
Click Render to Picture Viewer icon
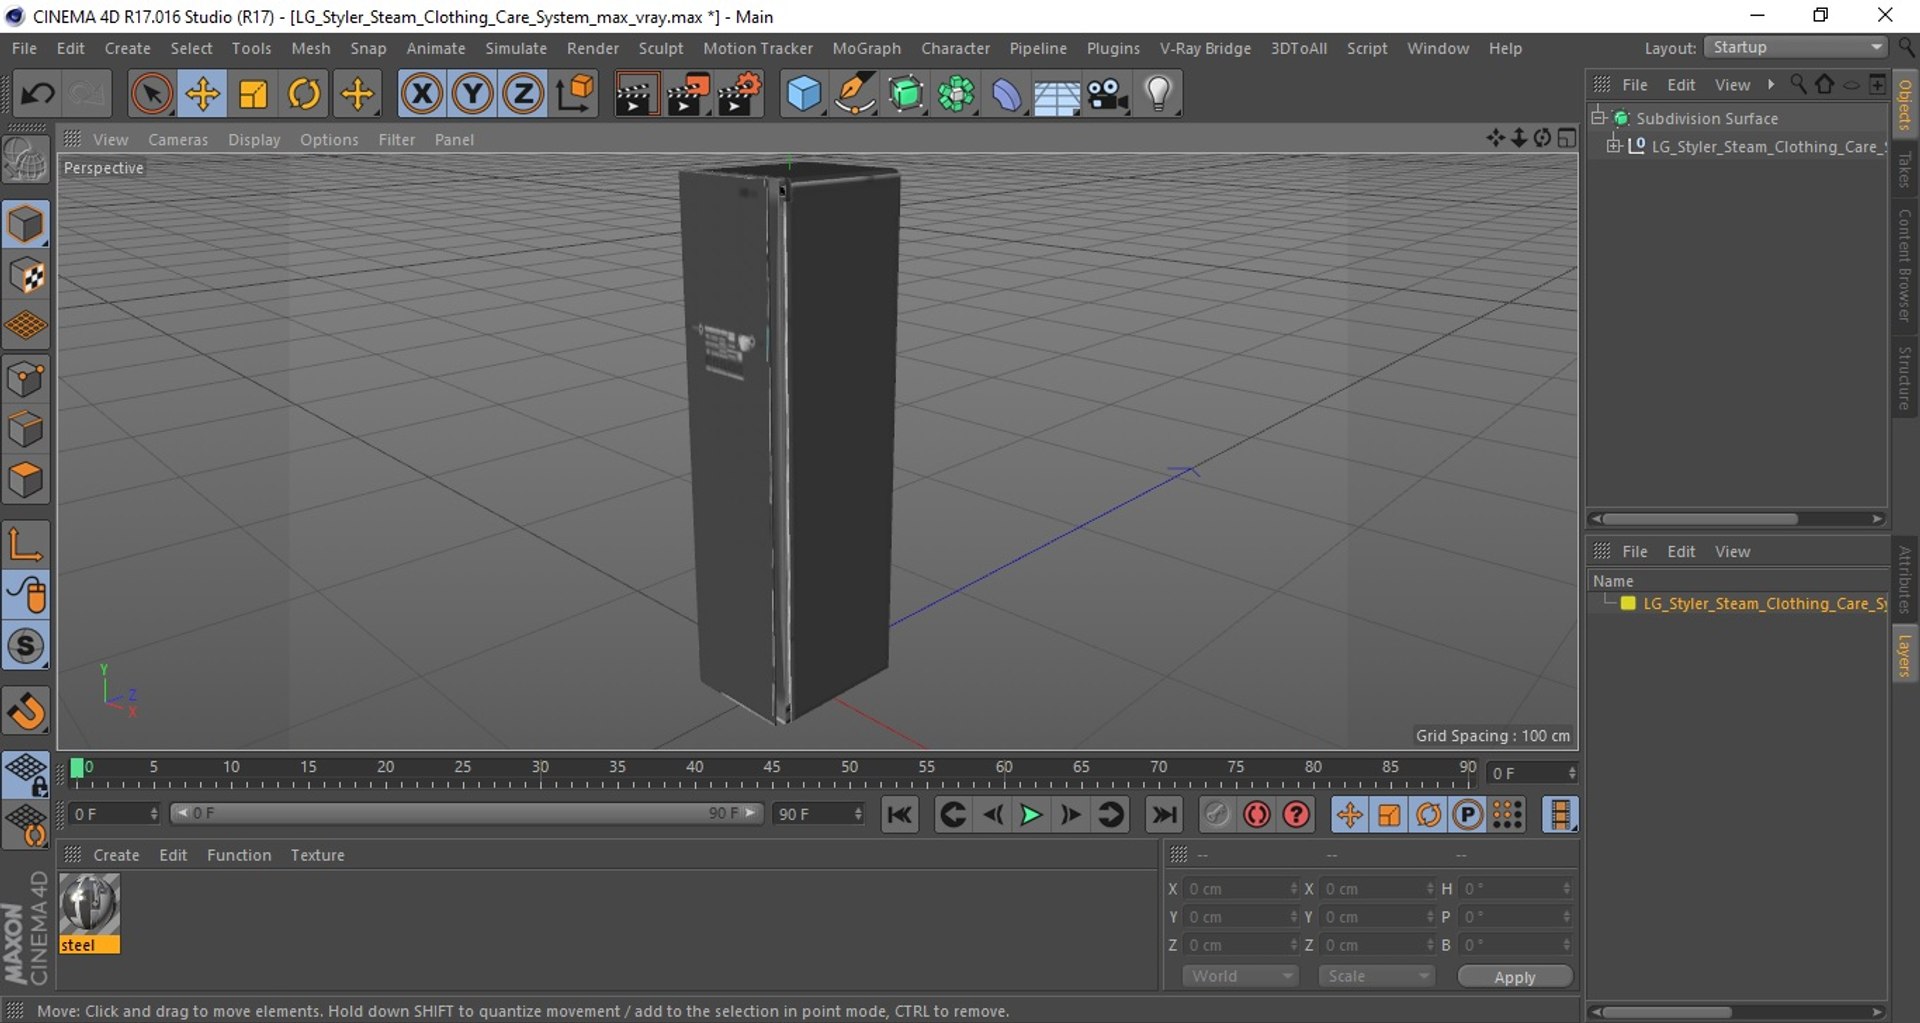point(688,94)
